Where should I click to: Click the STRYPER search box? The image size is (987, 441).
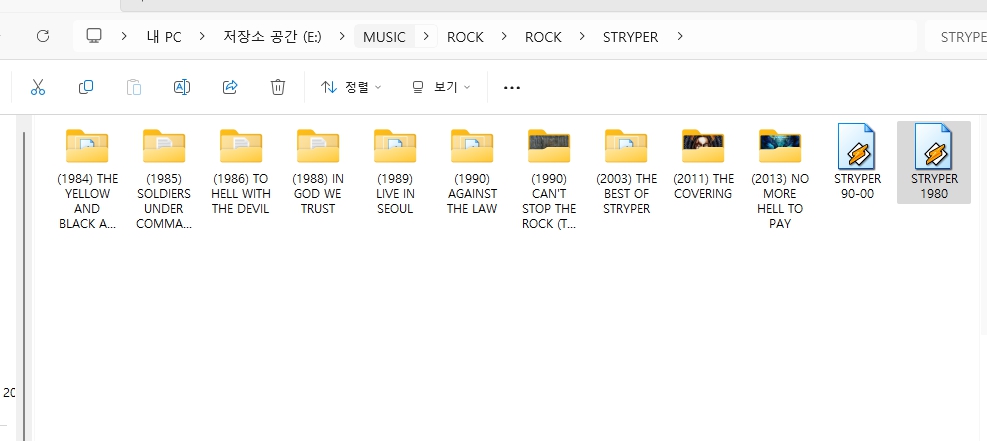coord(956,36)
